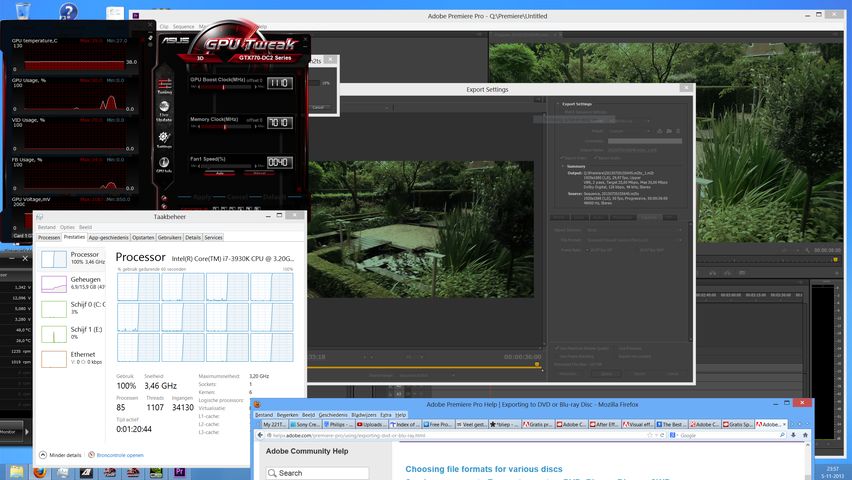The width and height of the screenshot is (852, 480).
Task: Click the Broncontrole openen link
Action: click(116, 455)
